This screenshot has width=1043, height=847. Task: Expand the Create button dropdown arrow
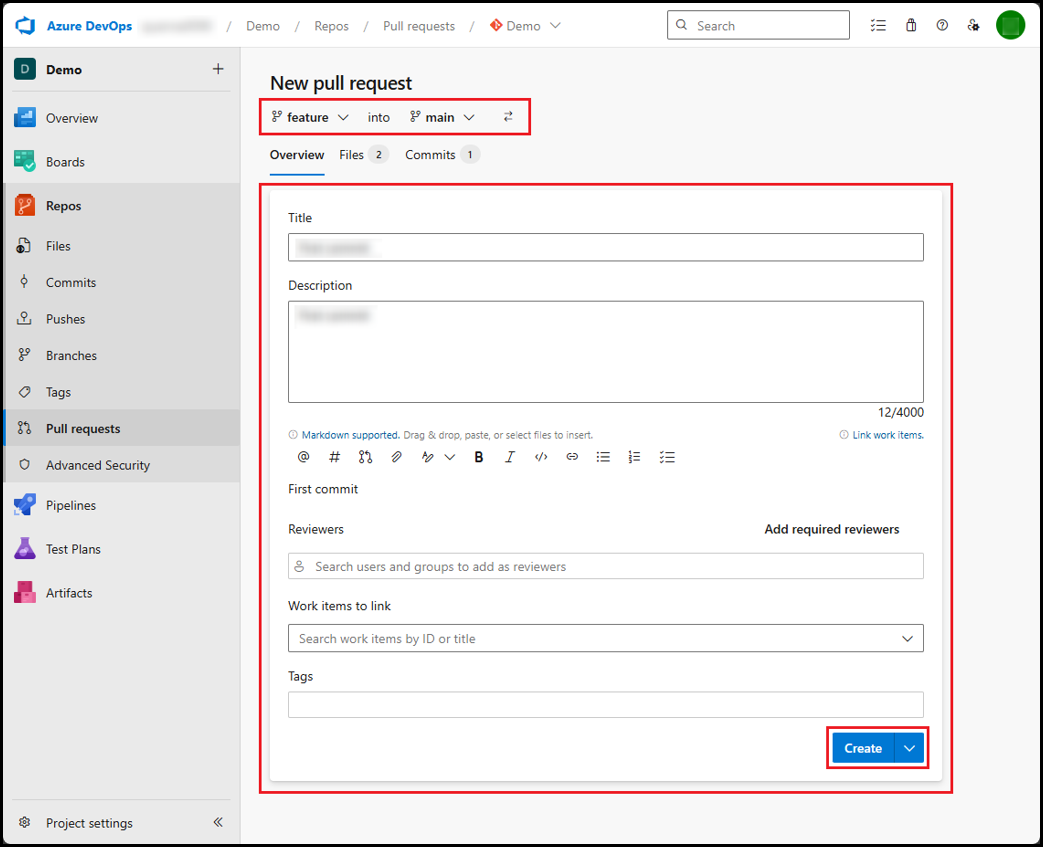[x=909, y=748]
